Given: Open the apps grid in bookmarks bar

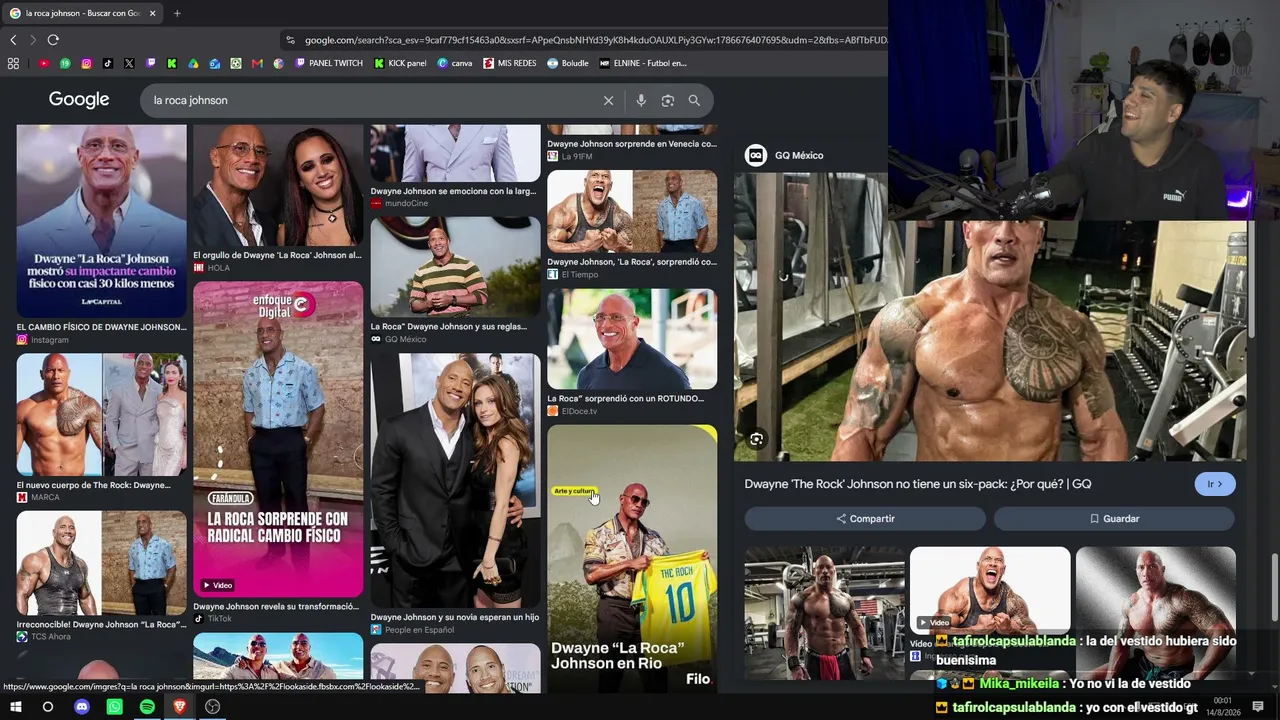Looking at the screenshot, I should tap(13, 63).
